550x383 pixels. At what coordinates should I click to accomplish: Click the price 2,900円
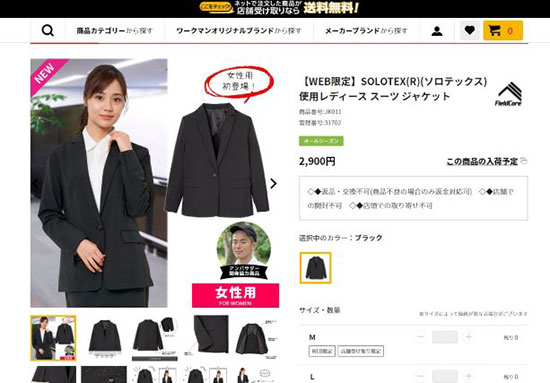pos(317,161)
